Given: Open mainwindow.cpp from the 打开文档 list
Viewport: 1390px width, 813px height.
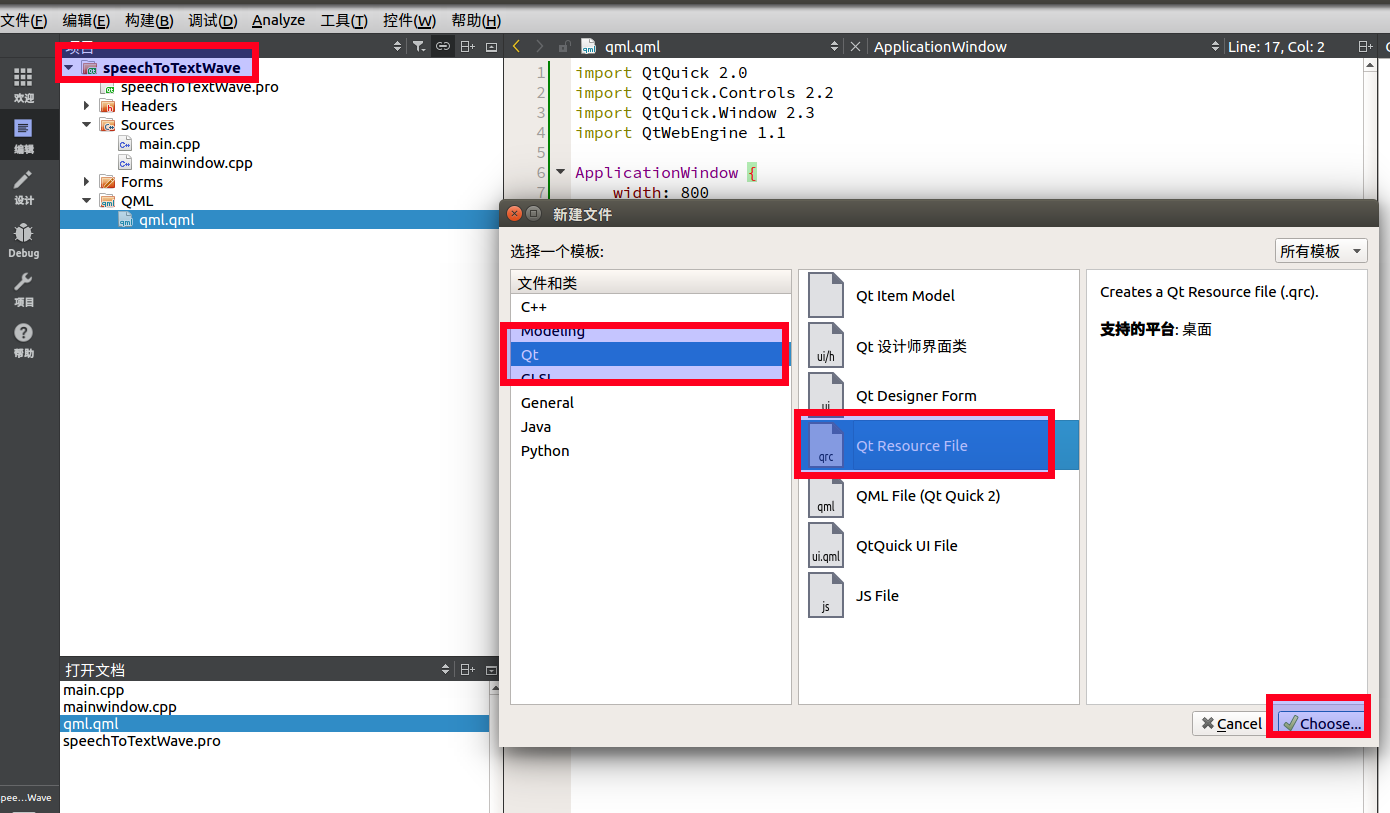Looking at the screenshot, I should [x=122, y=706].
